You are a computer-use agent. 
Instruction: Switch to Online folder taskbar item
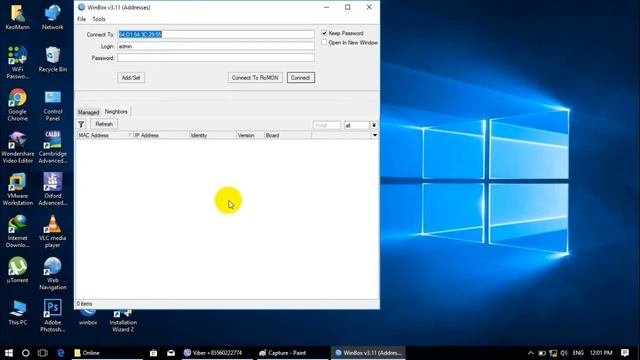coord(107,353)
